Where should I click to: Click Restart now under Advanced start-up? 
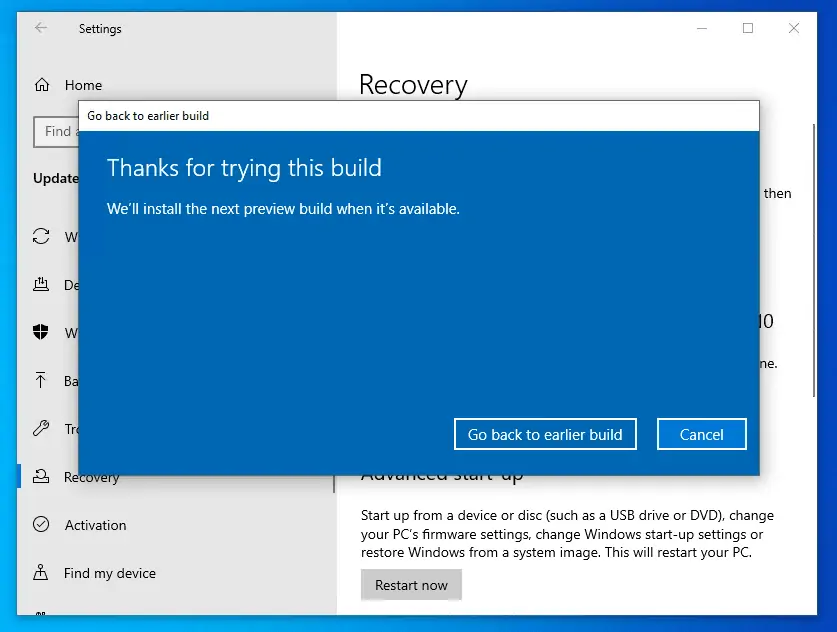[411, 585]
